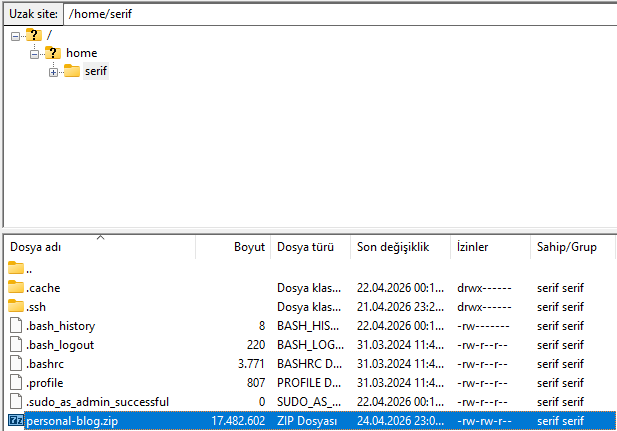Click size 220 of .bash_logout

coord(256,345)
